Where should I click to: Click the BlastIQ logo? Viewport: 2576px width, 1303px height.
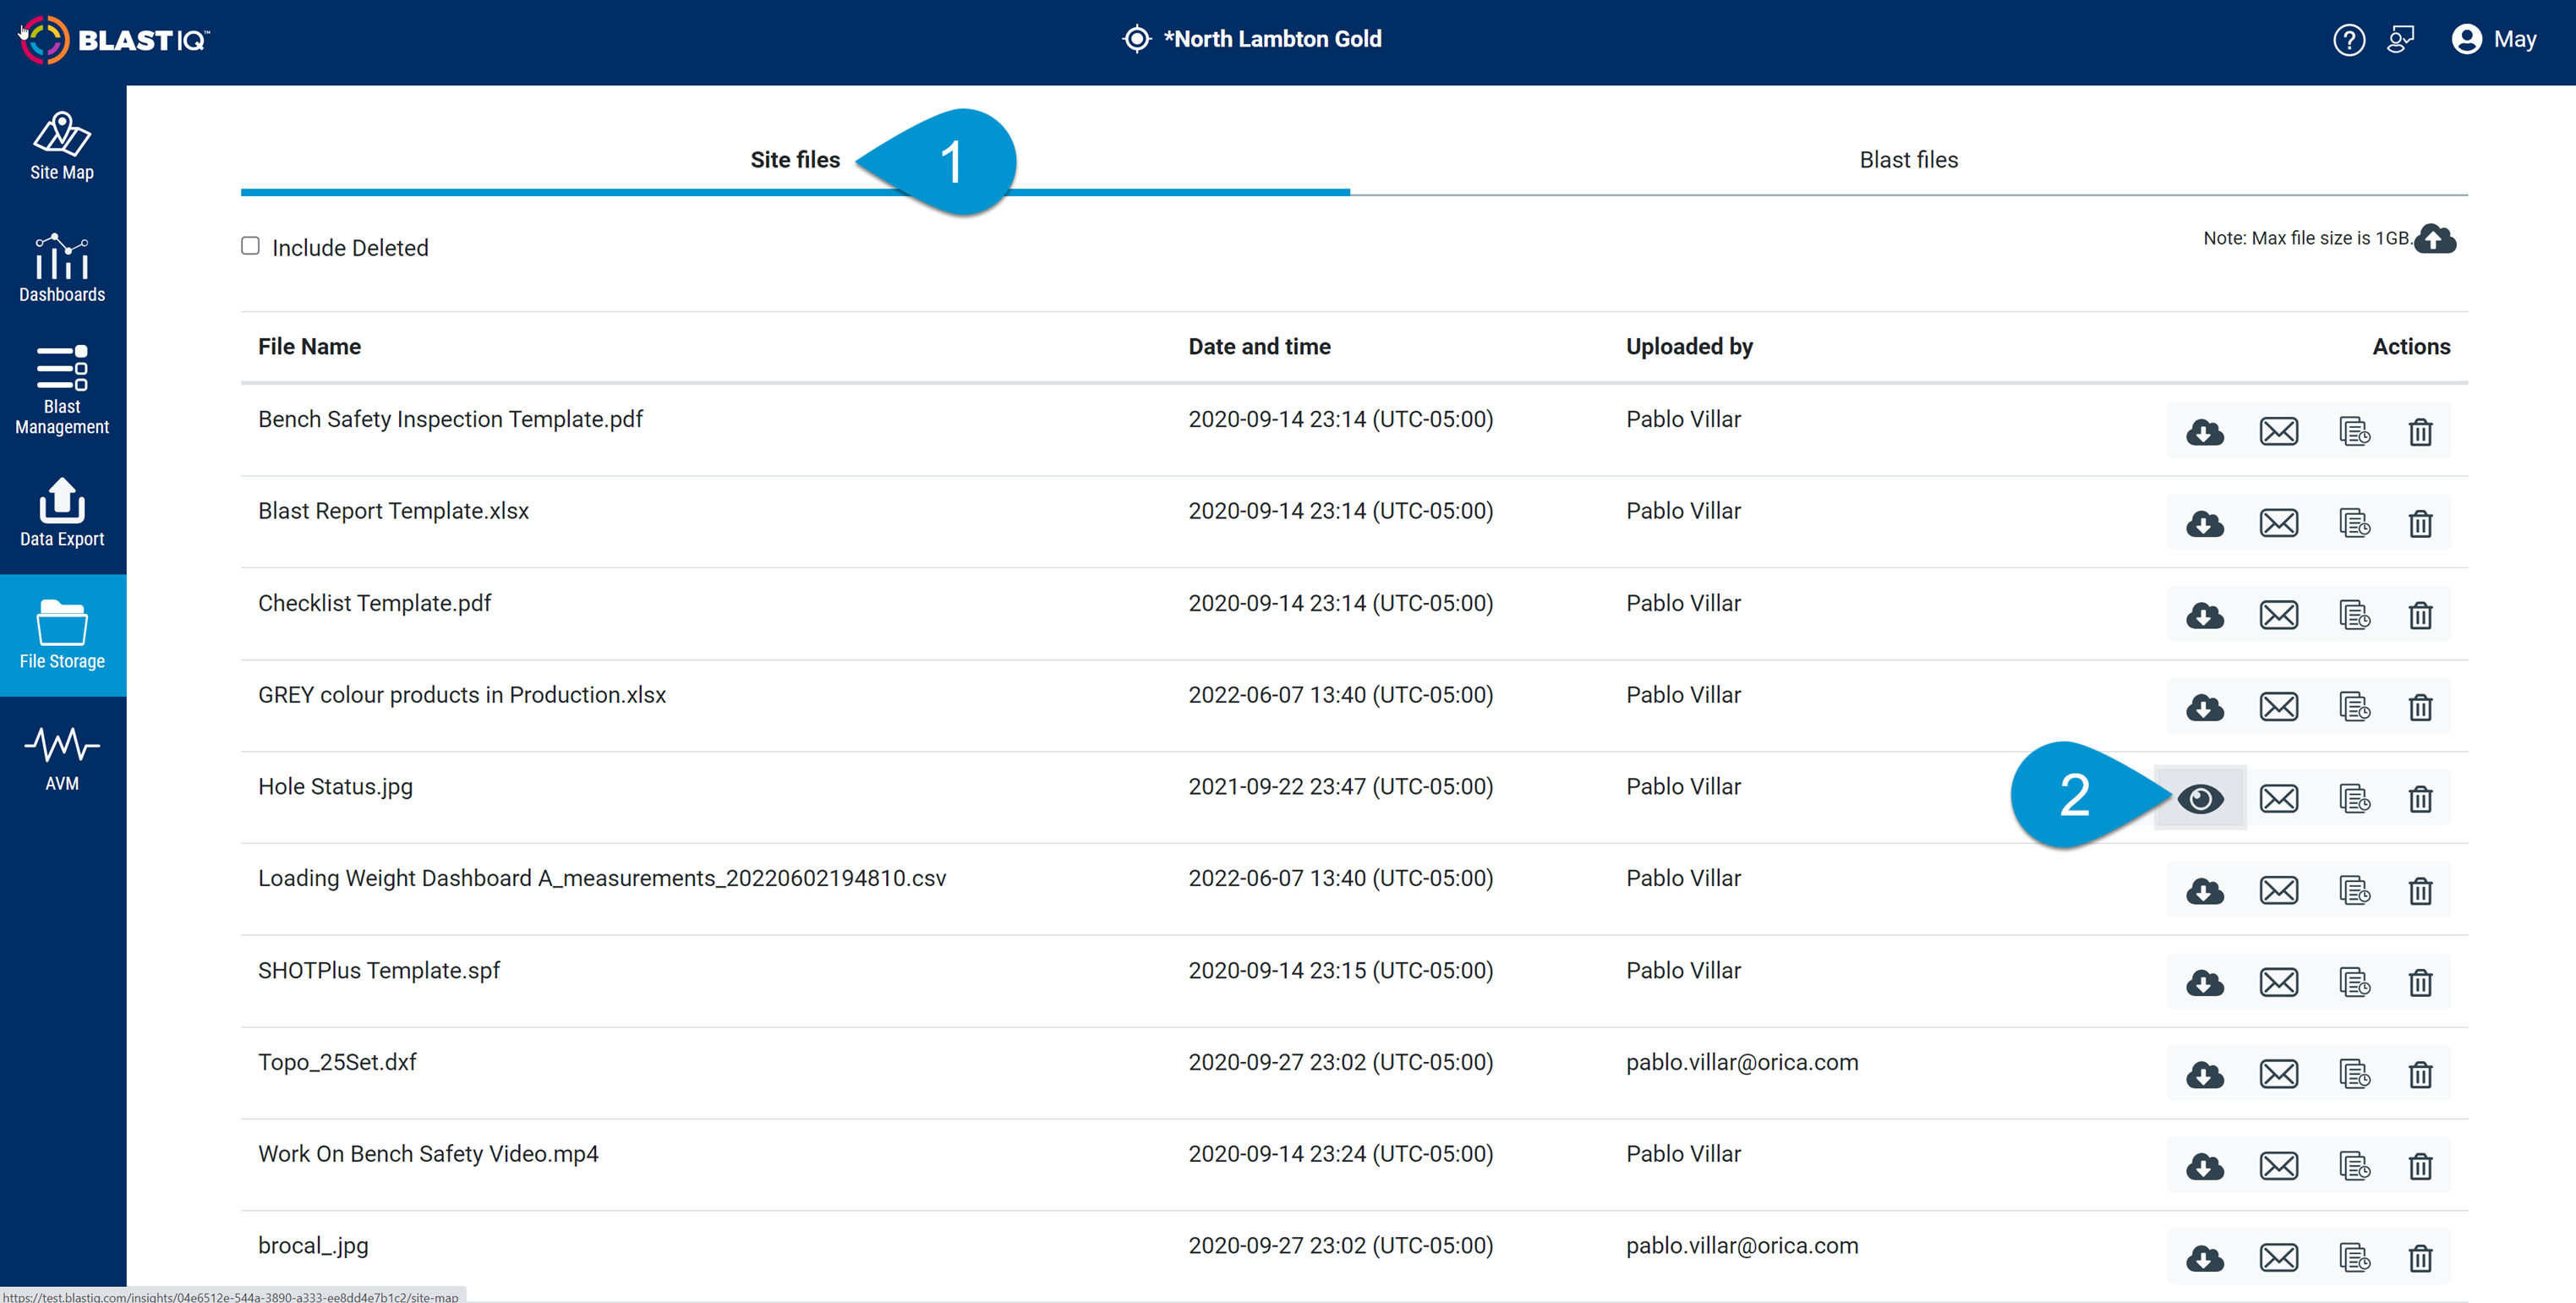114,40
